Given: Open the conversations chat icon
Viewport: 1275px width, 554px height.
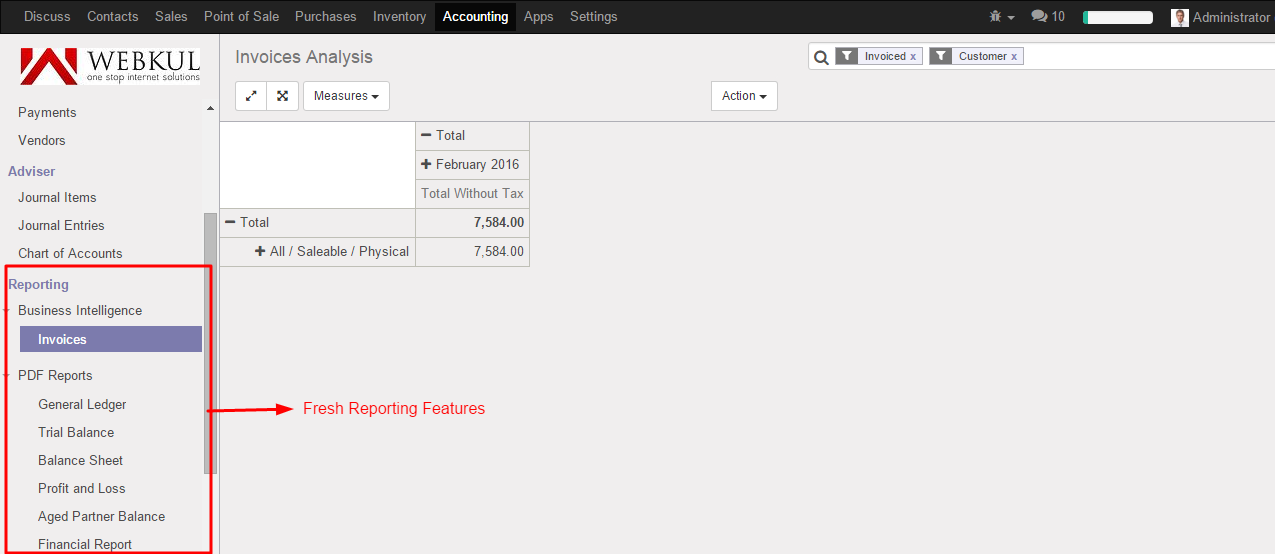Looking at the screenshot, I should click(1048, 17).
